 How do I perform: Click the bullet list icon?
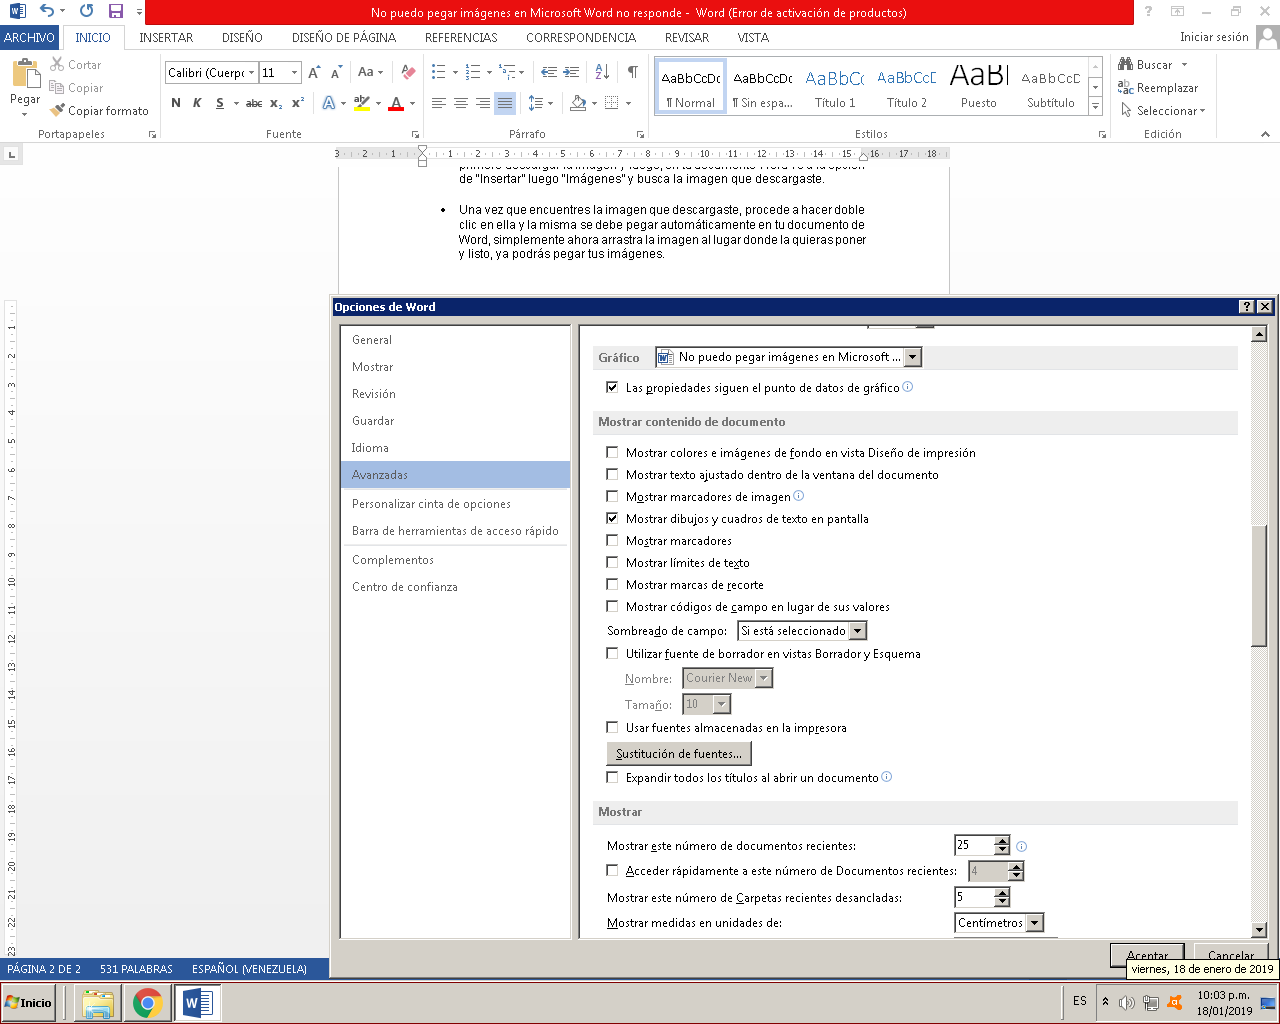[x=439, y=72]
